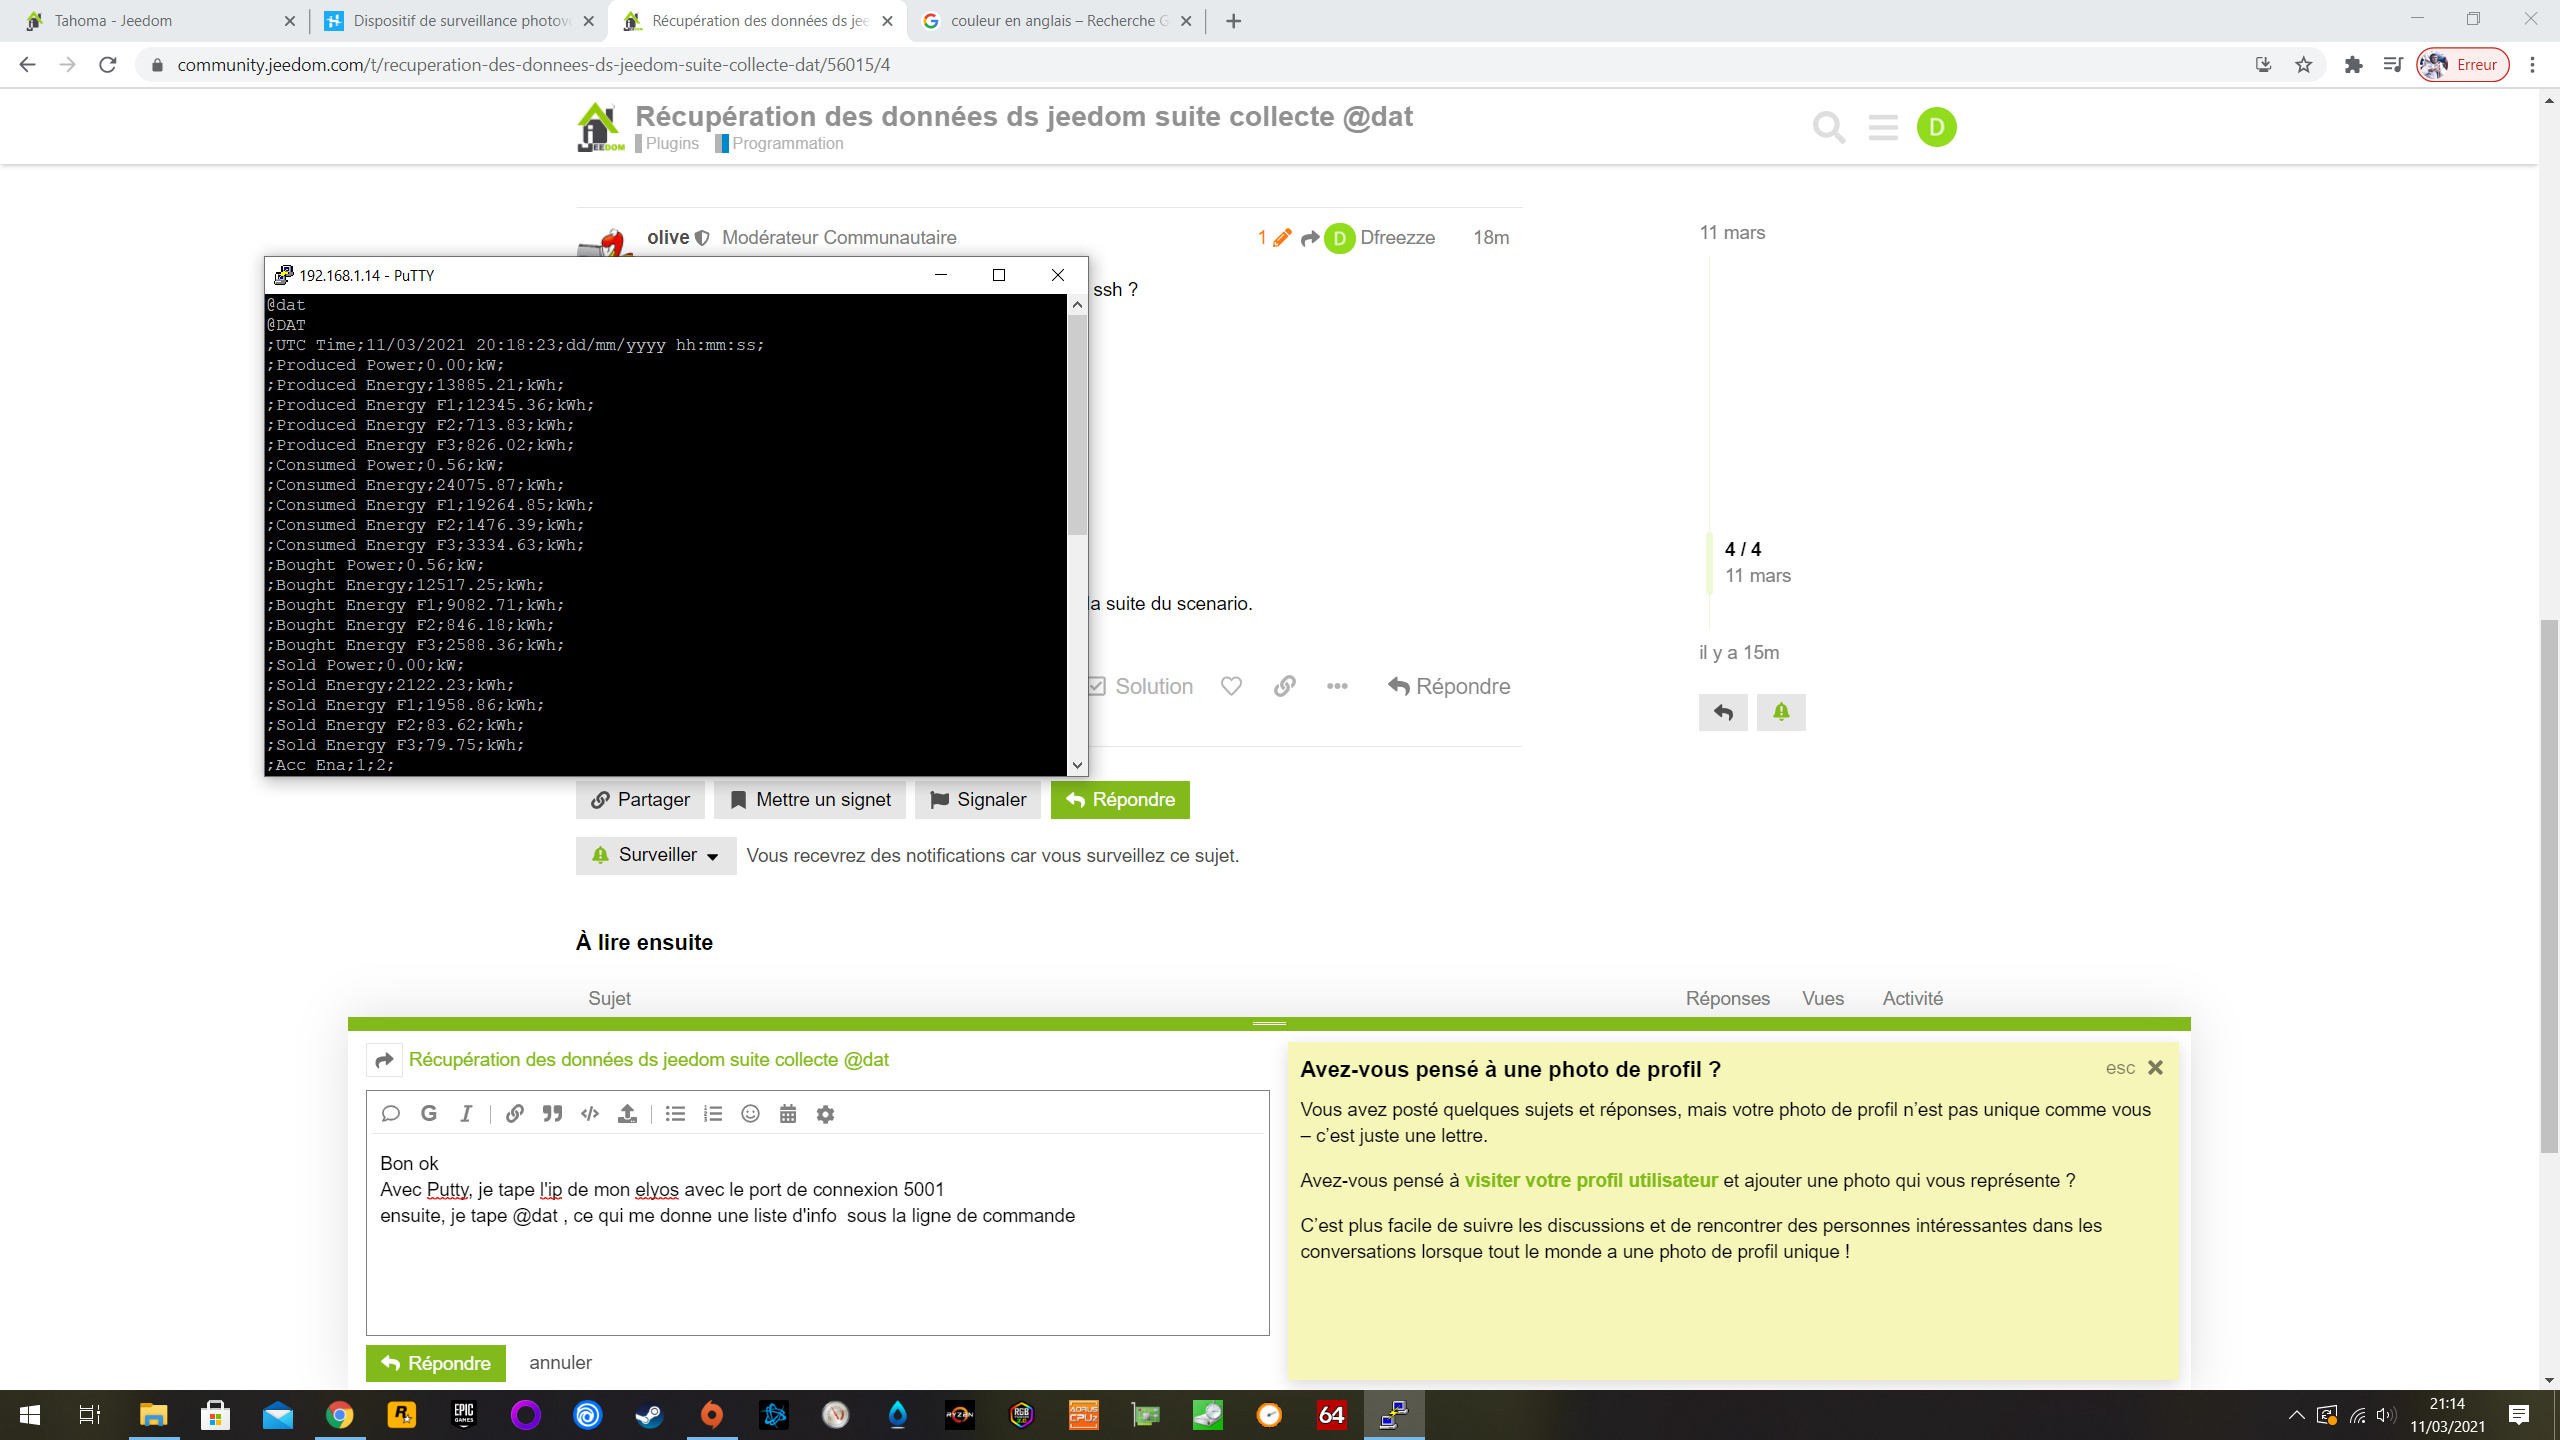Image resolution: width=2560 pixels, height=1440 pixels.
Task: Open Steam from Windows taskbar
Action: [650, 1415]
